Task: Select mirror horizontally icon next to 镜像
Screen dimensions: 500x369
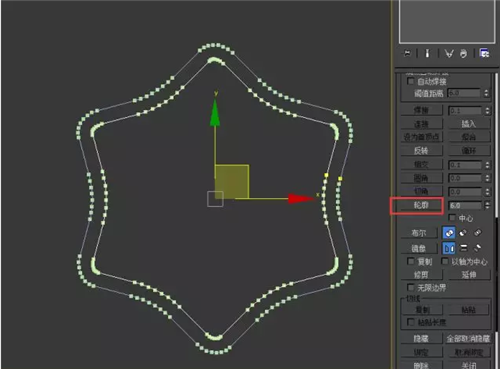Action: pos(449,248)
